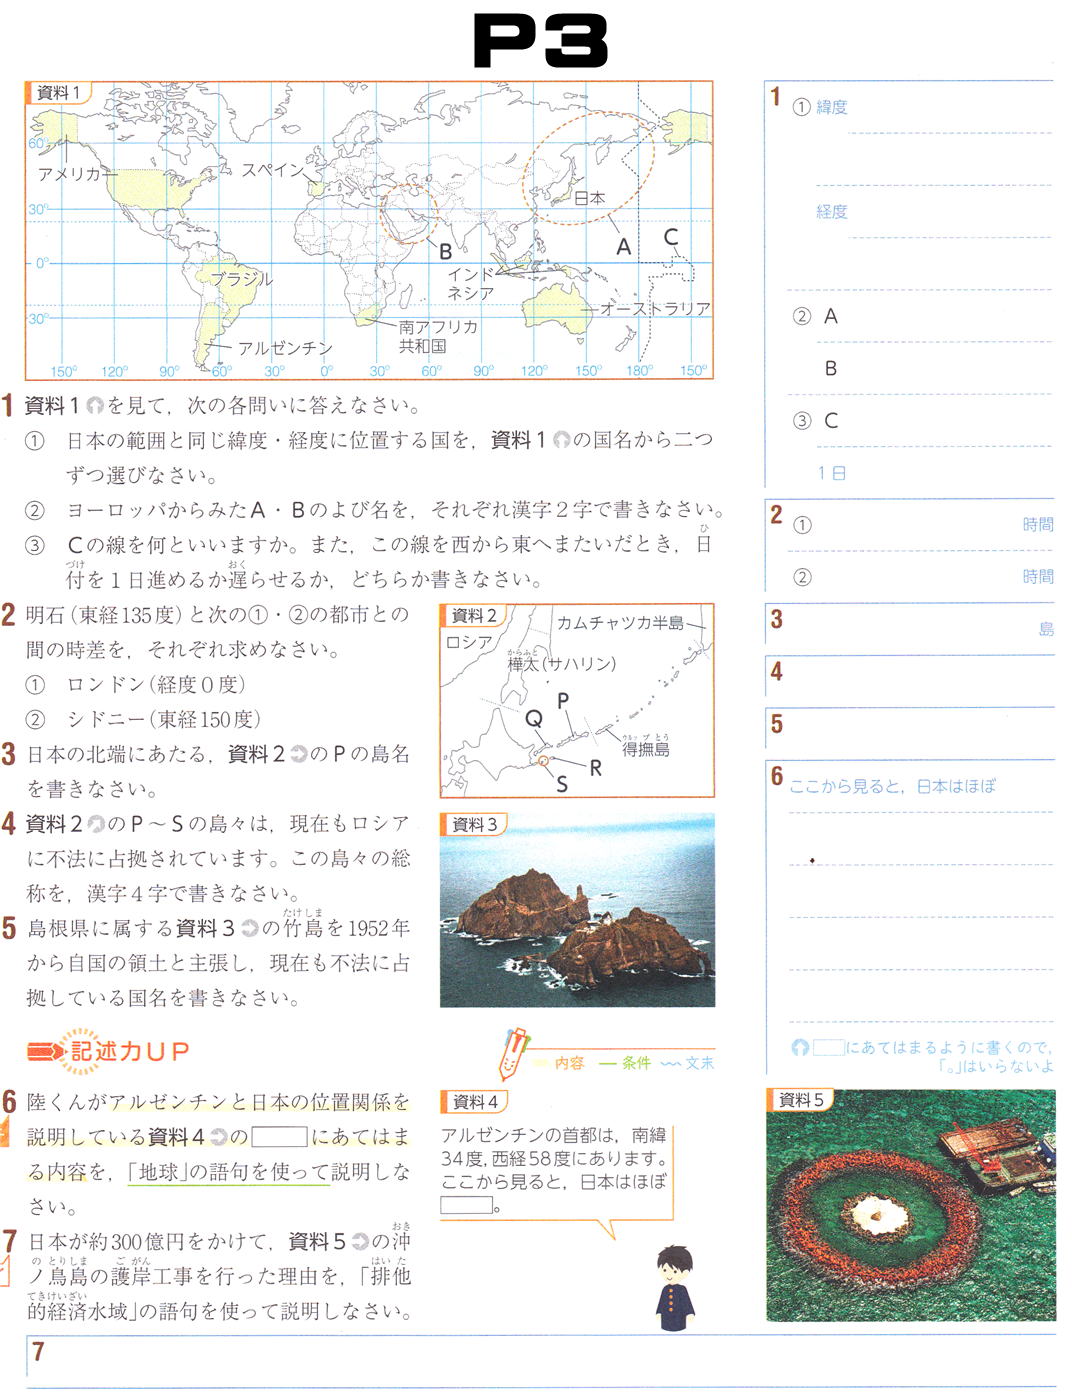The height and width of the screenshot is (1398, 1072).
Task: Click the 1日 answer line in the answer column
Action: pos(934,473)
